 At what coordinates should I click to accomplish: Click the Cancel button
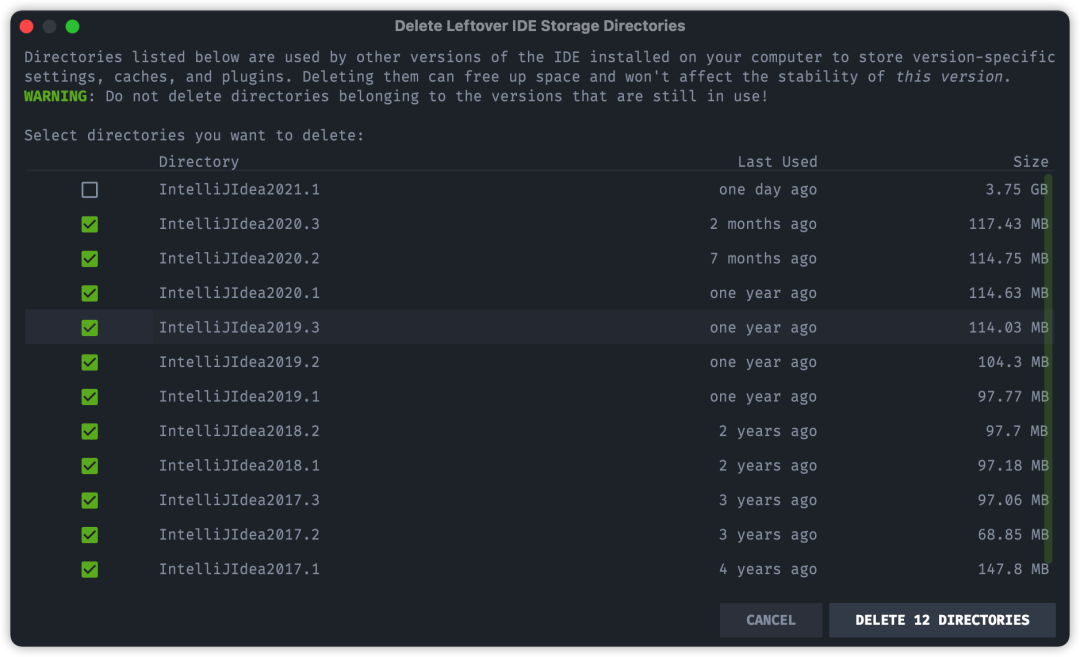771,620
